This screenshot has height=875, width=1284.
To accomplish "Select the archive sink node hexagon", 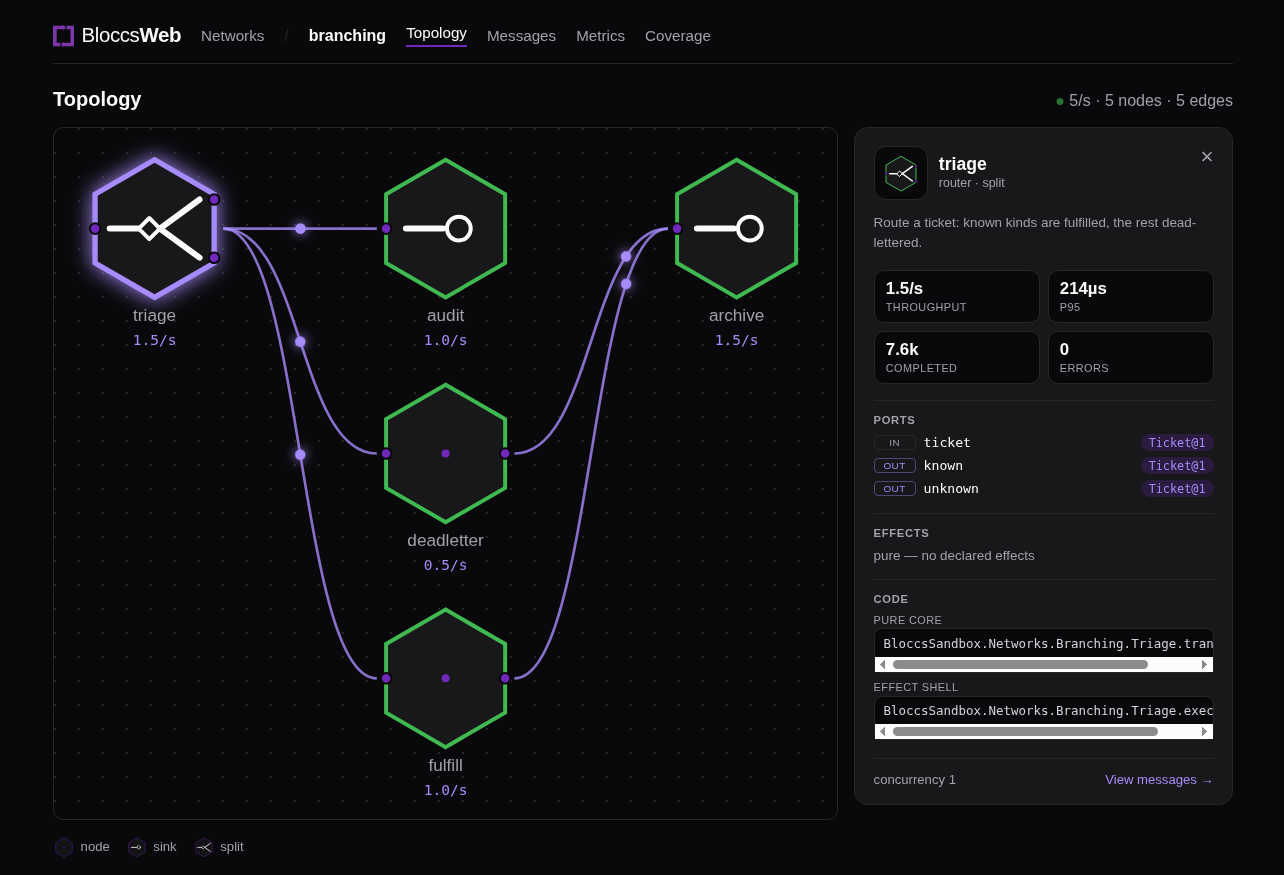I will coord(737,228).
